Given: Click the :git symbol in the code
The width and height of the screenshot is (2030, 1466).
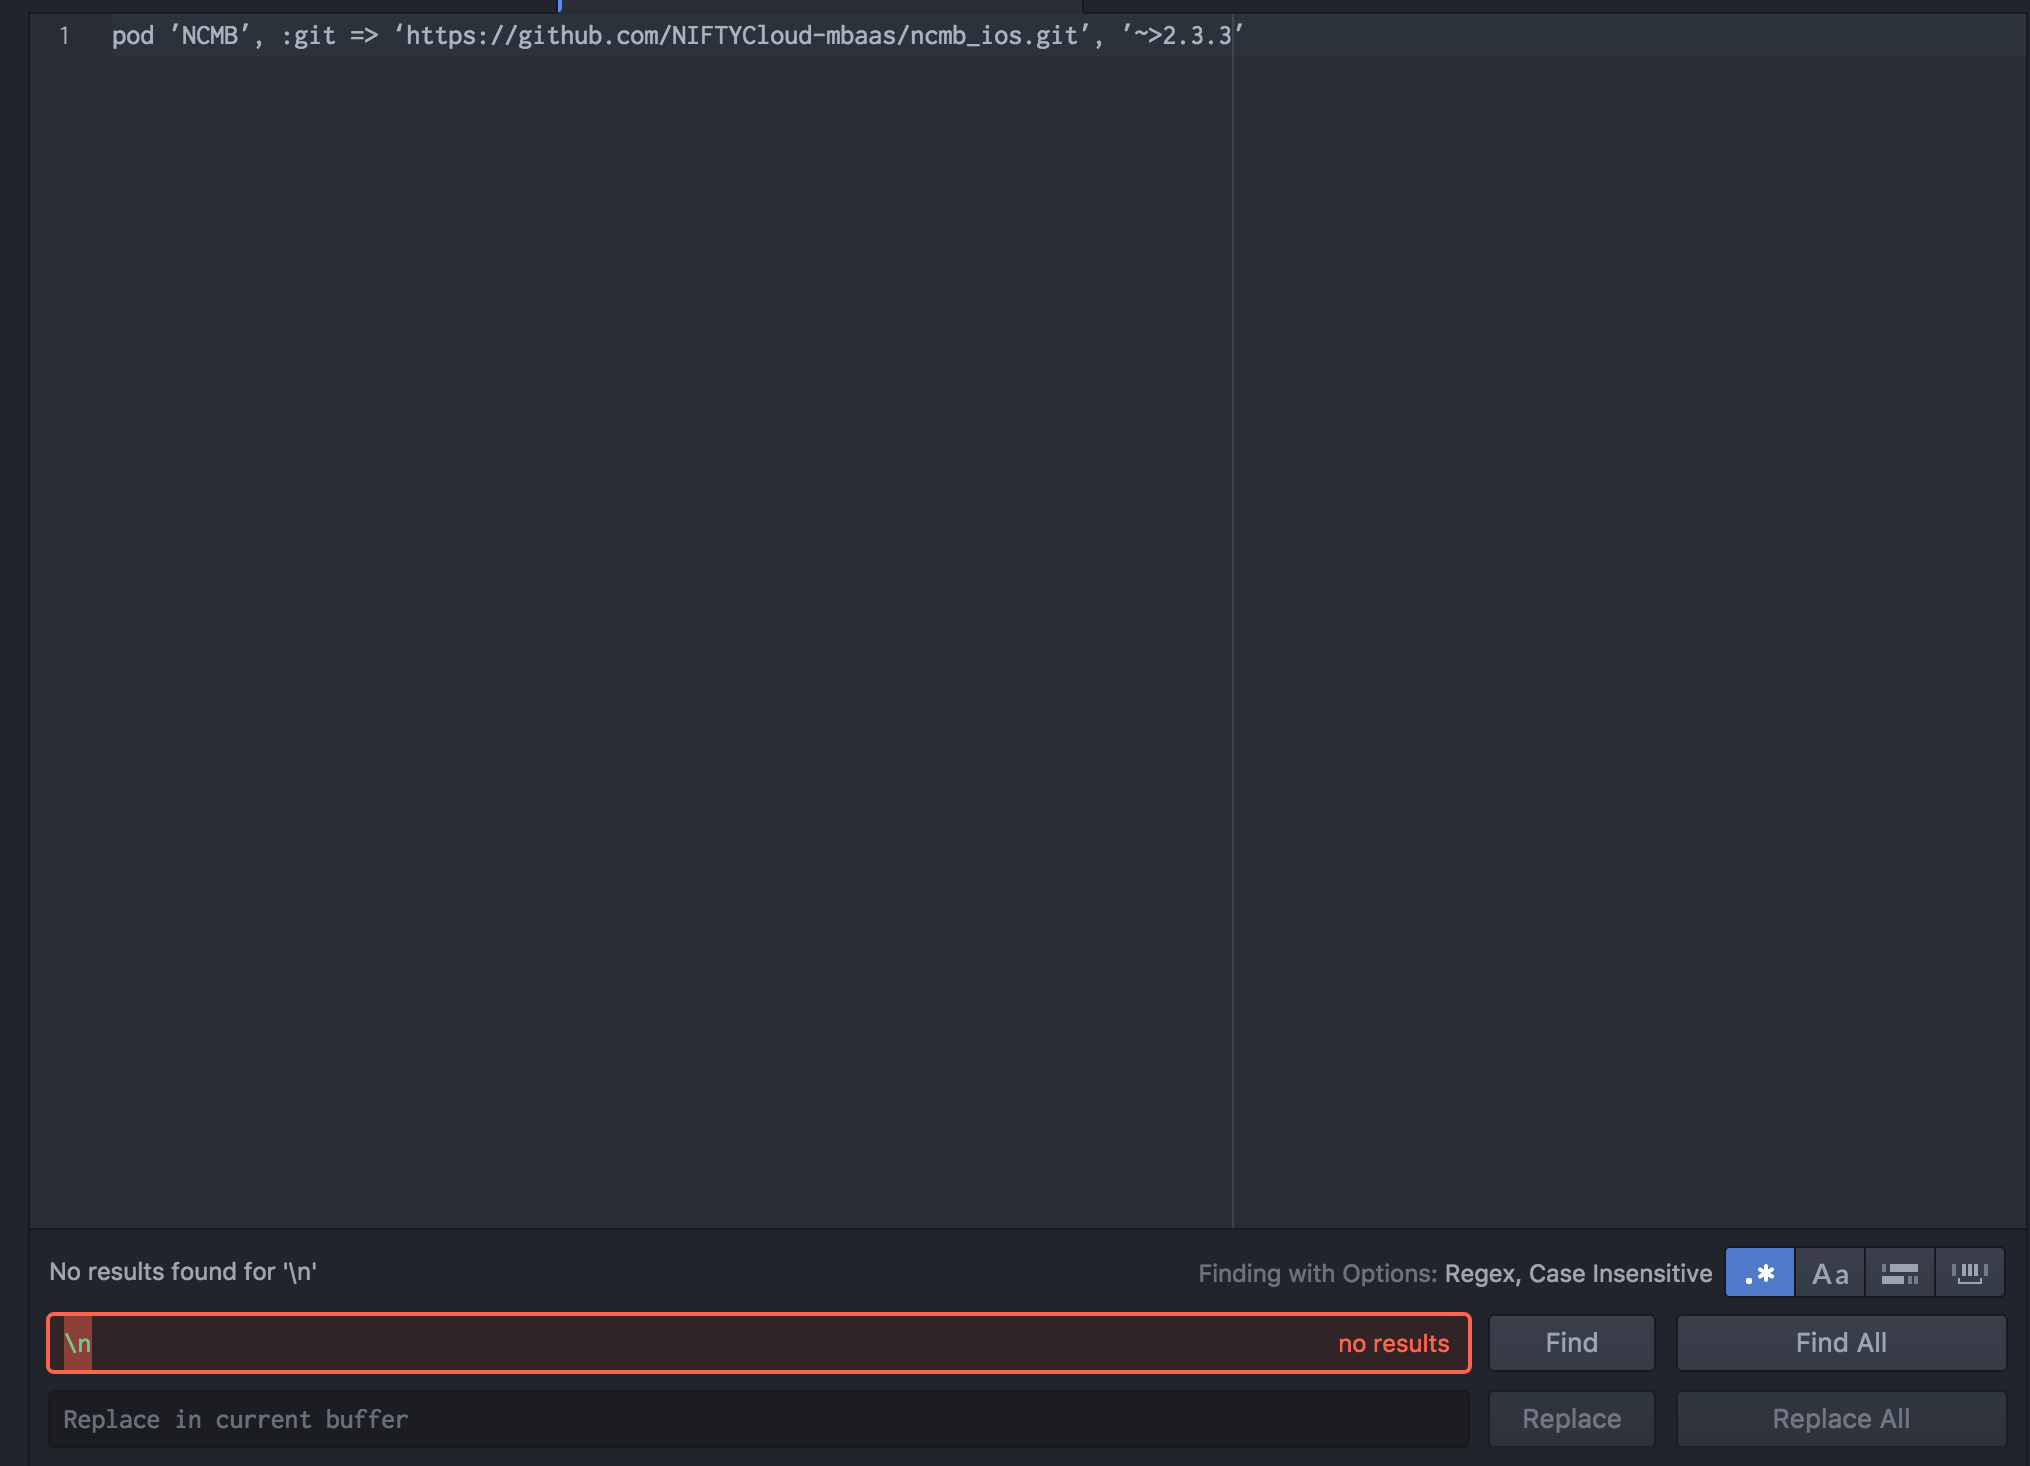Looking at the screenshot, I should click(308, 36).
